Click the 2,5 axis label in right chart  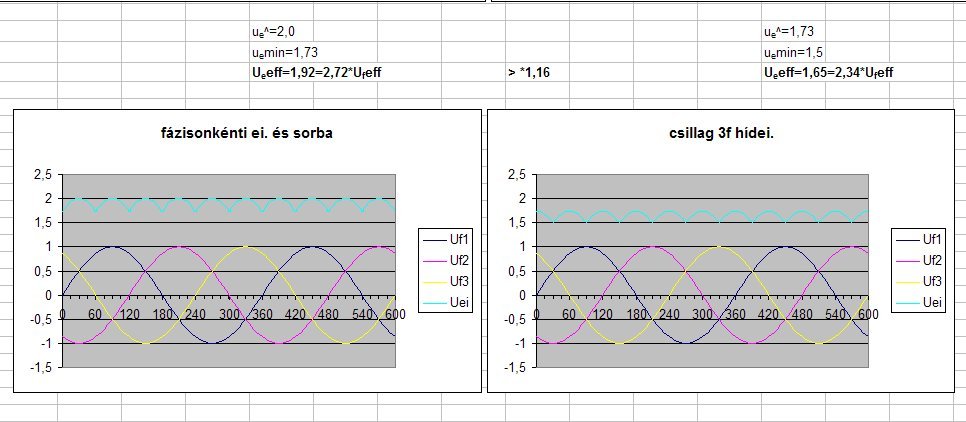tap(518, 174)
